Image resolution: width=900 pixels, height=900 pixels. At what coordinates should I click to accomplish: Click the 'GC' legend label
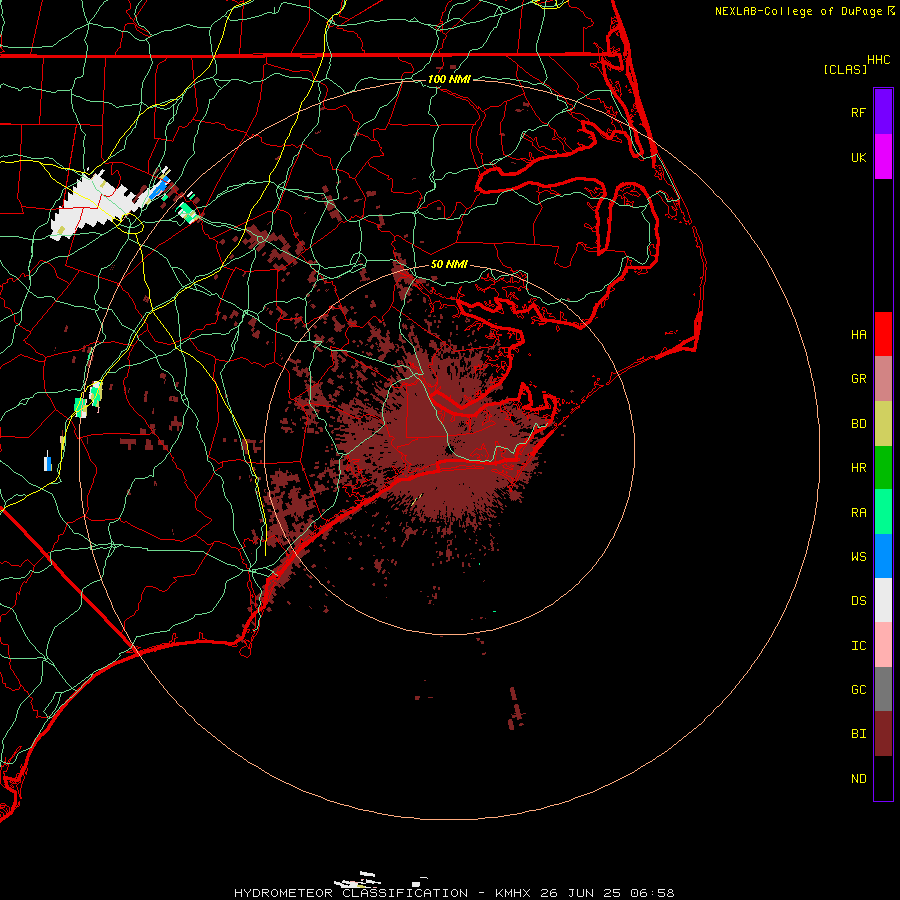pos(858,689)
